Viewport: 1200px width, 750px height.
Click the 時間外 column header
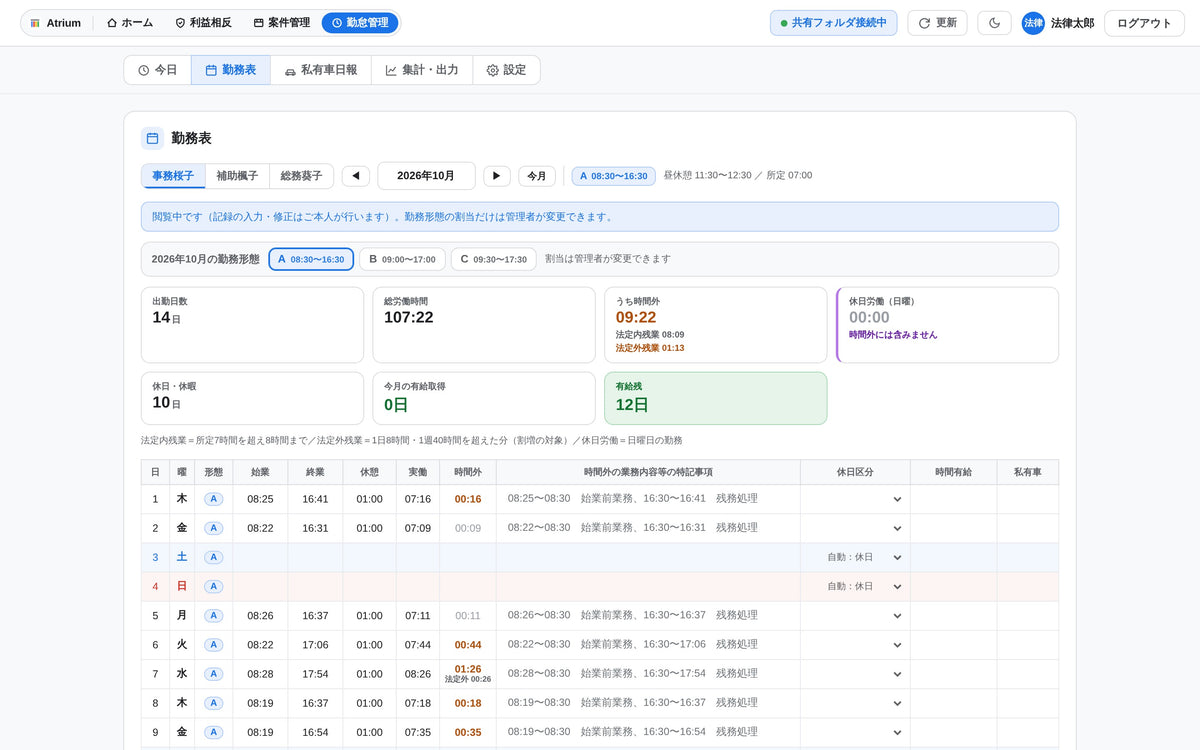[x=468, y=472]
